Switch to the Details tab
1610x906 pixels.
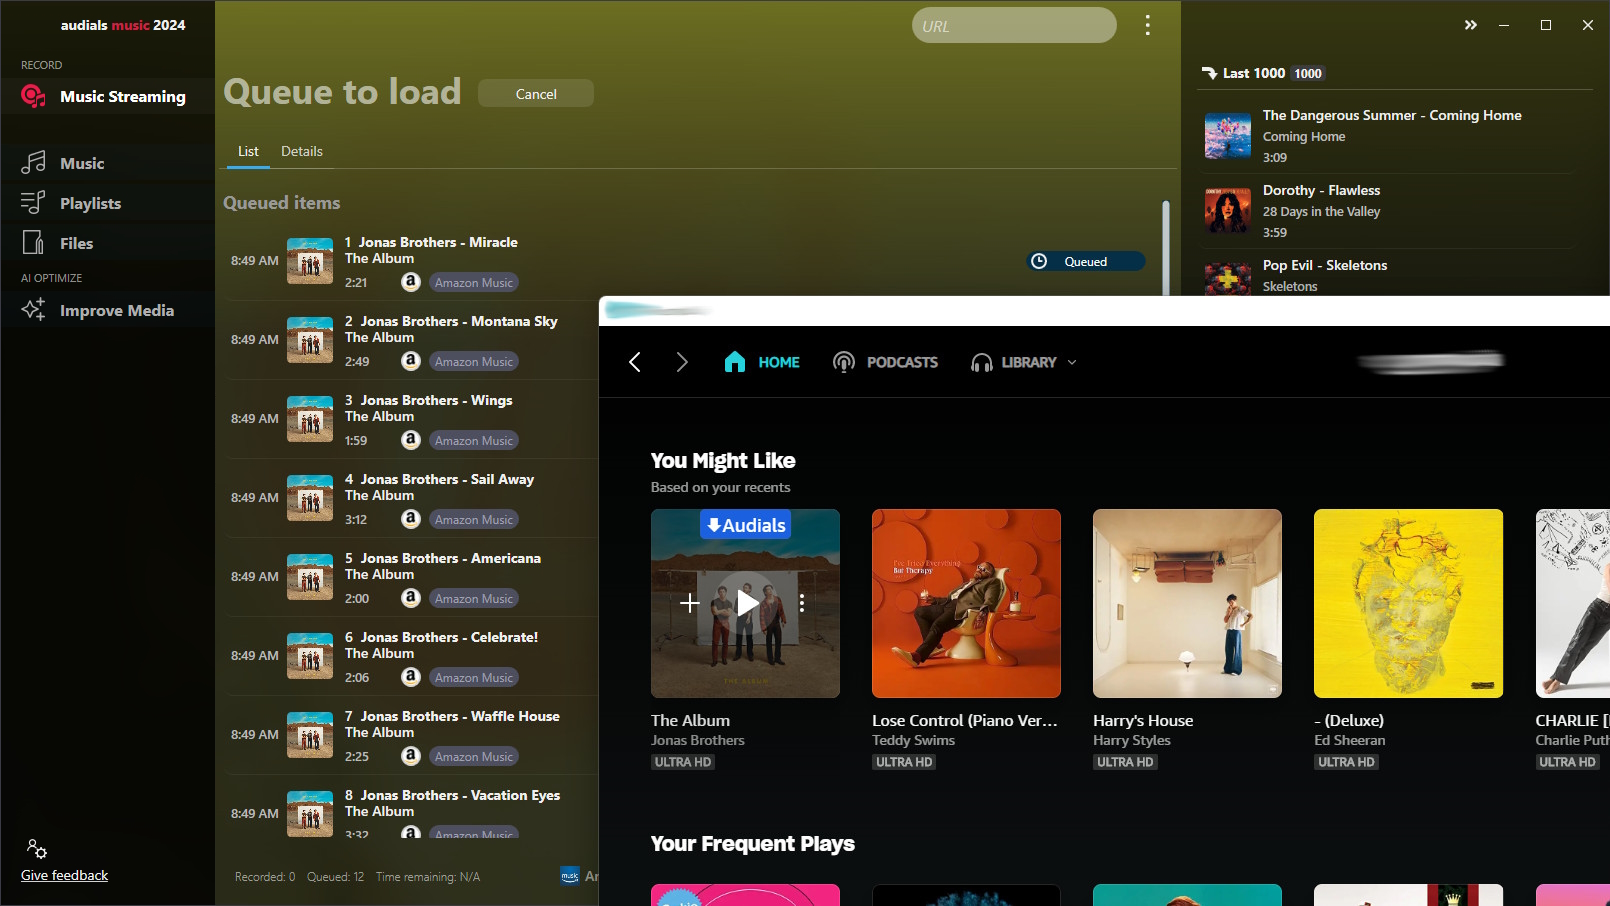point(302,151)
